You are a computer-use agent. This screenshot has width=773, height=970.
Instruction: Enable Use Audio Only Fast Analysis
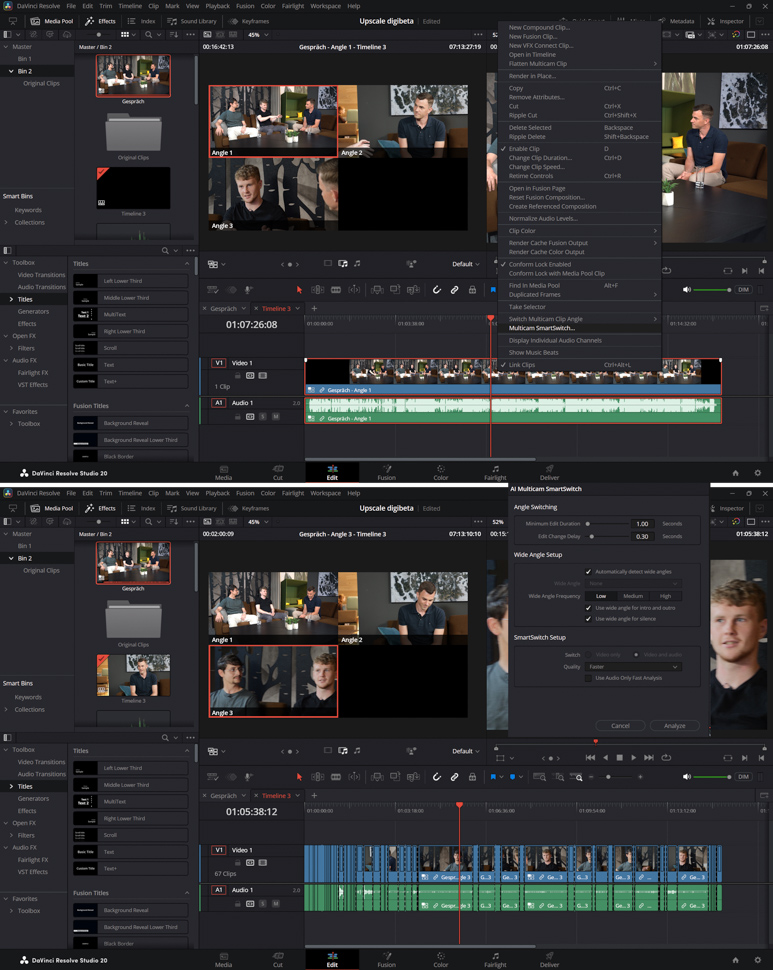pos(588,678)
